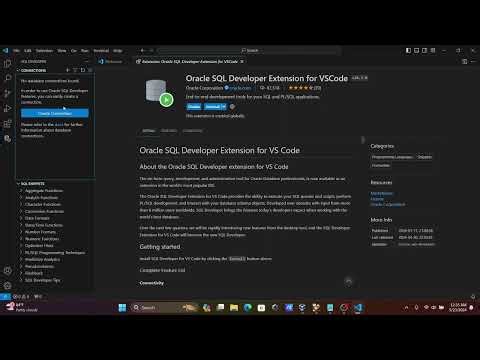The height and width of the screenshot is (360, 480).
Task: Open the File menu
Action: 16,51
